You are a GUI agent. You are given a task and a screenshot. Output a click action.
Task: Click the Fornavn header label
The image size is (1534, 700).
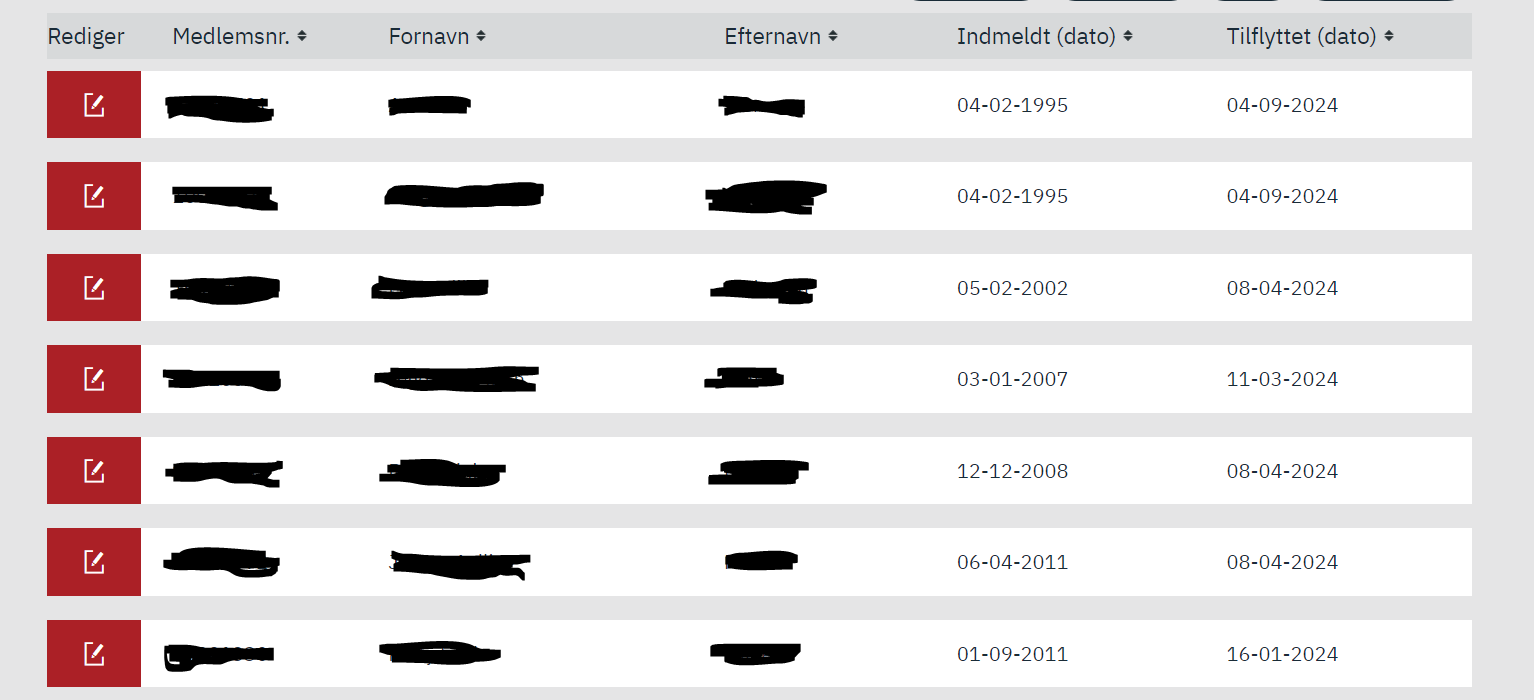click(x=429, y=37)
